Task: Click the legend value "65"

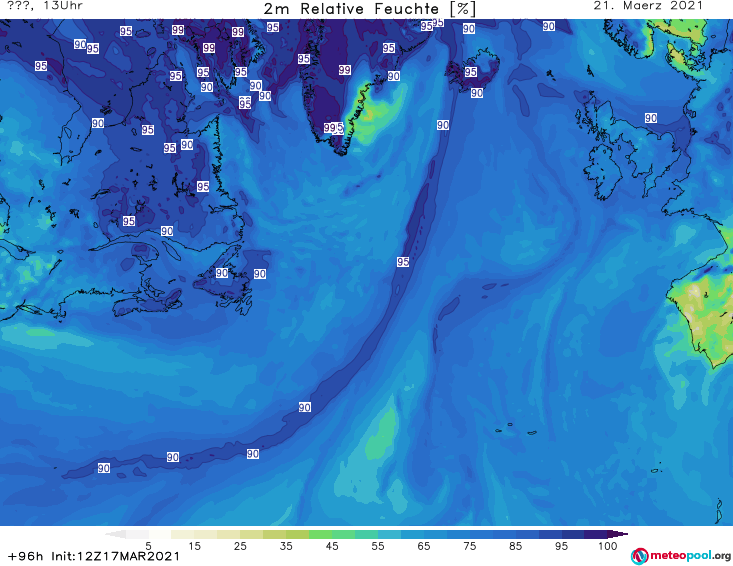Action: pos(423,546)
